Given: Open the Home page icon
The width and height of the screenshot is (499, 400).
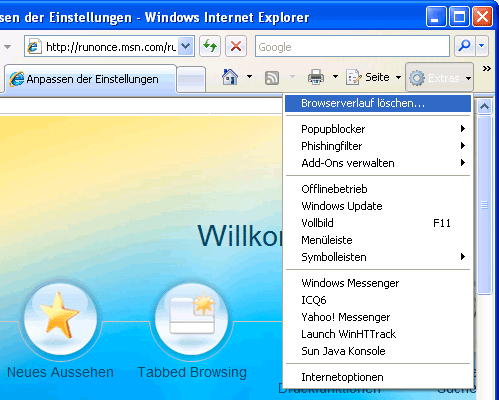Looking at the screenshot, I should tap(230, 77).
